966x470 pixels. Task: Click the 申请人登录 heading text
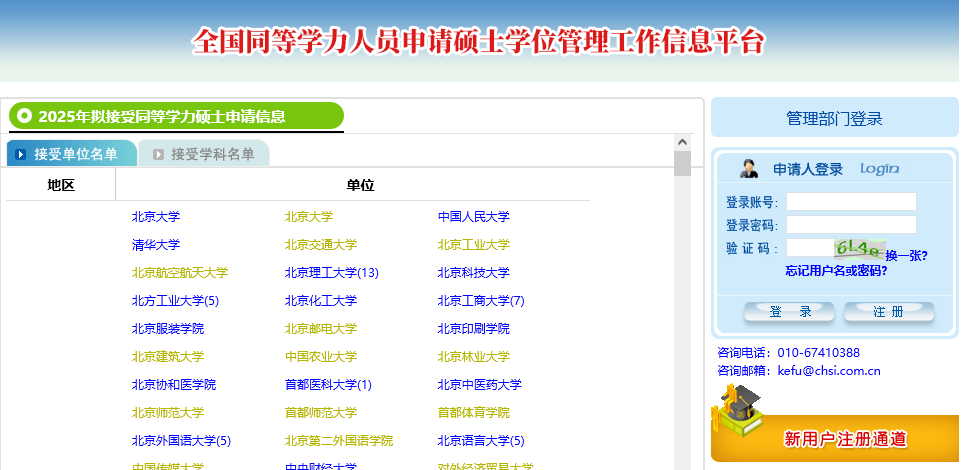(x=808, y=169)
